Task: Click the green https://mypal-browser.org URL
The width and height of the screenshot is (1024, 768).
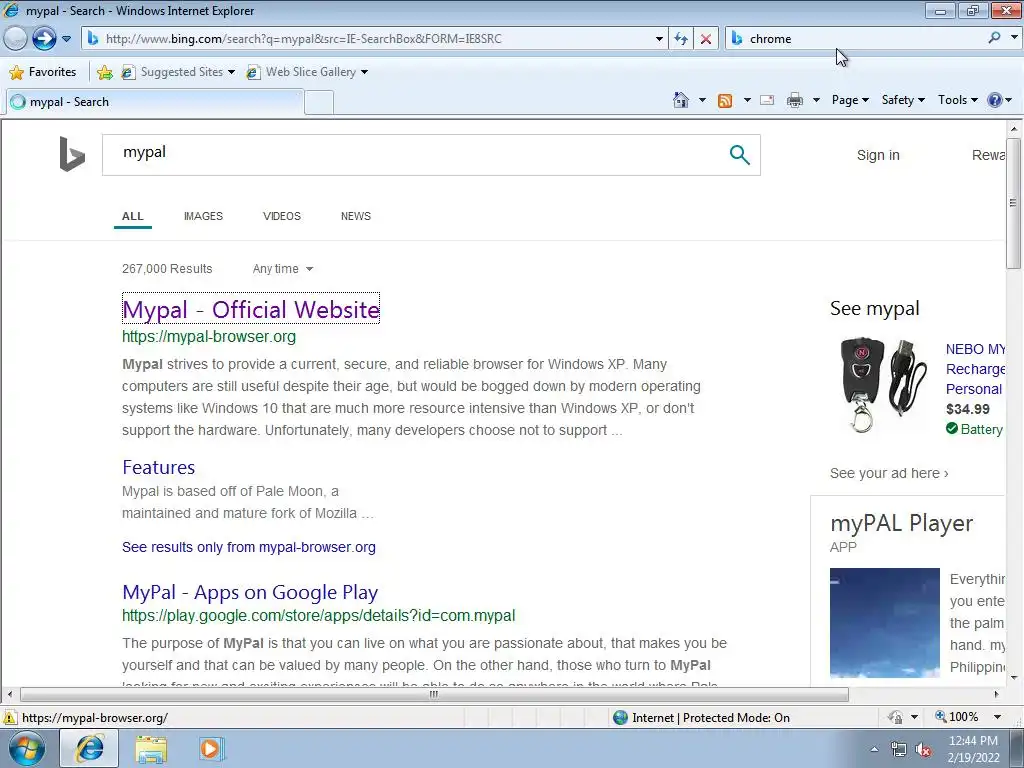Action: 209,337
